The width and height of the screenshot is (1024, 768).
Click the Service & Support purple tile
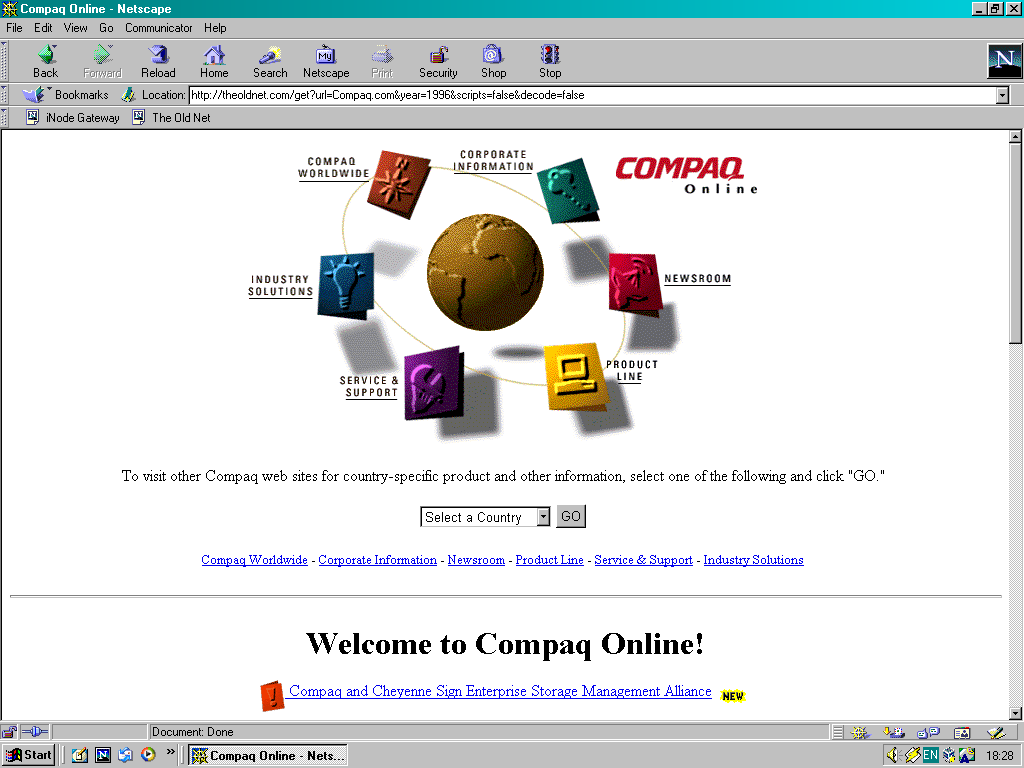tap(434, 383)
